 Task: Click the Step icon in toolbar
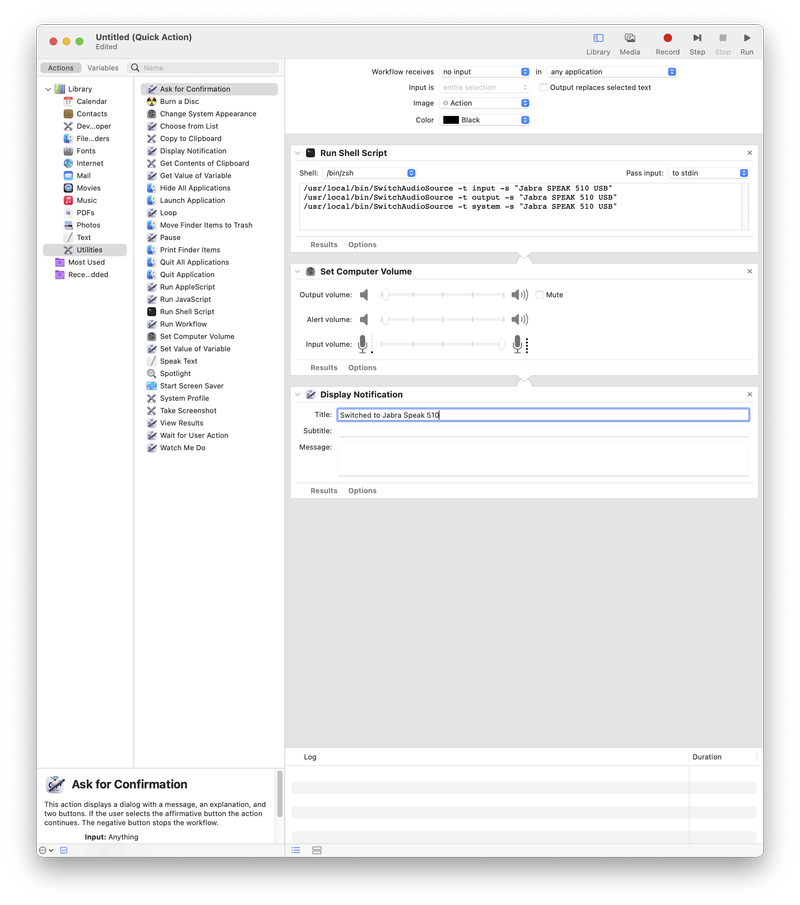pos(697,39)
